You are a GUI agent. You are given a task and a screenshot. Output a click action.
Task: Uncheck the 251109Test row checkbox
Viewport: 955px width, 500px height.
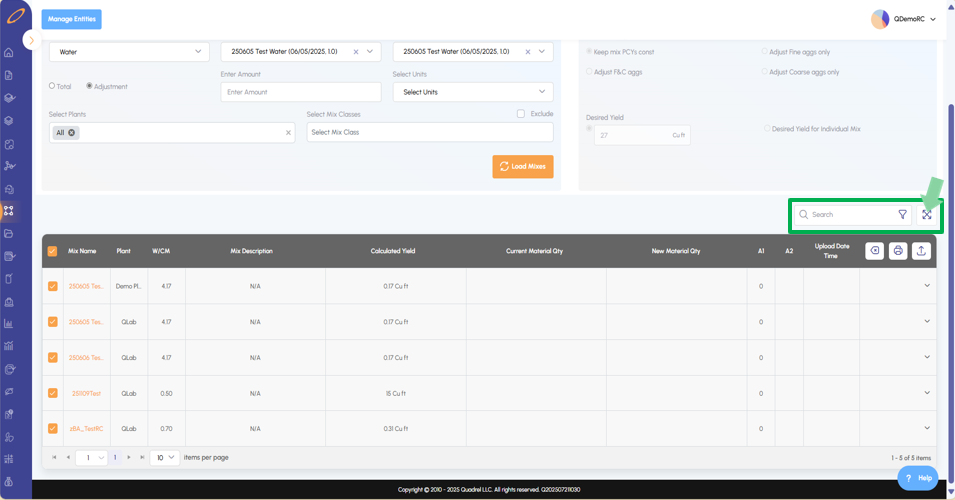[x=52, y=393]
